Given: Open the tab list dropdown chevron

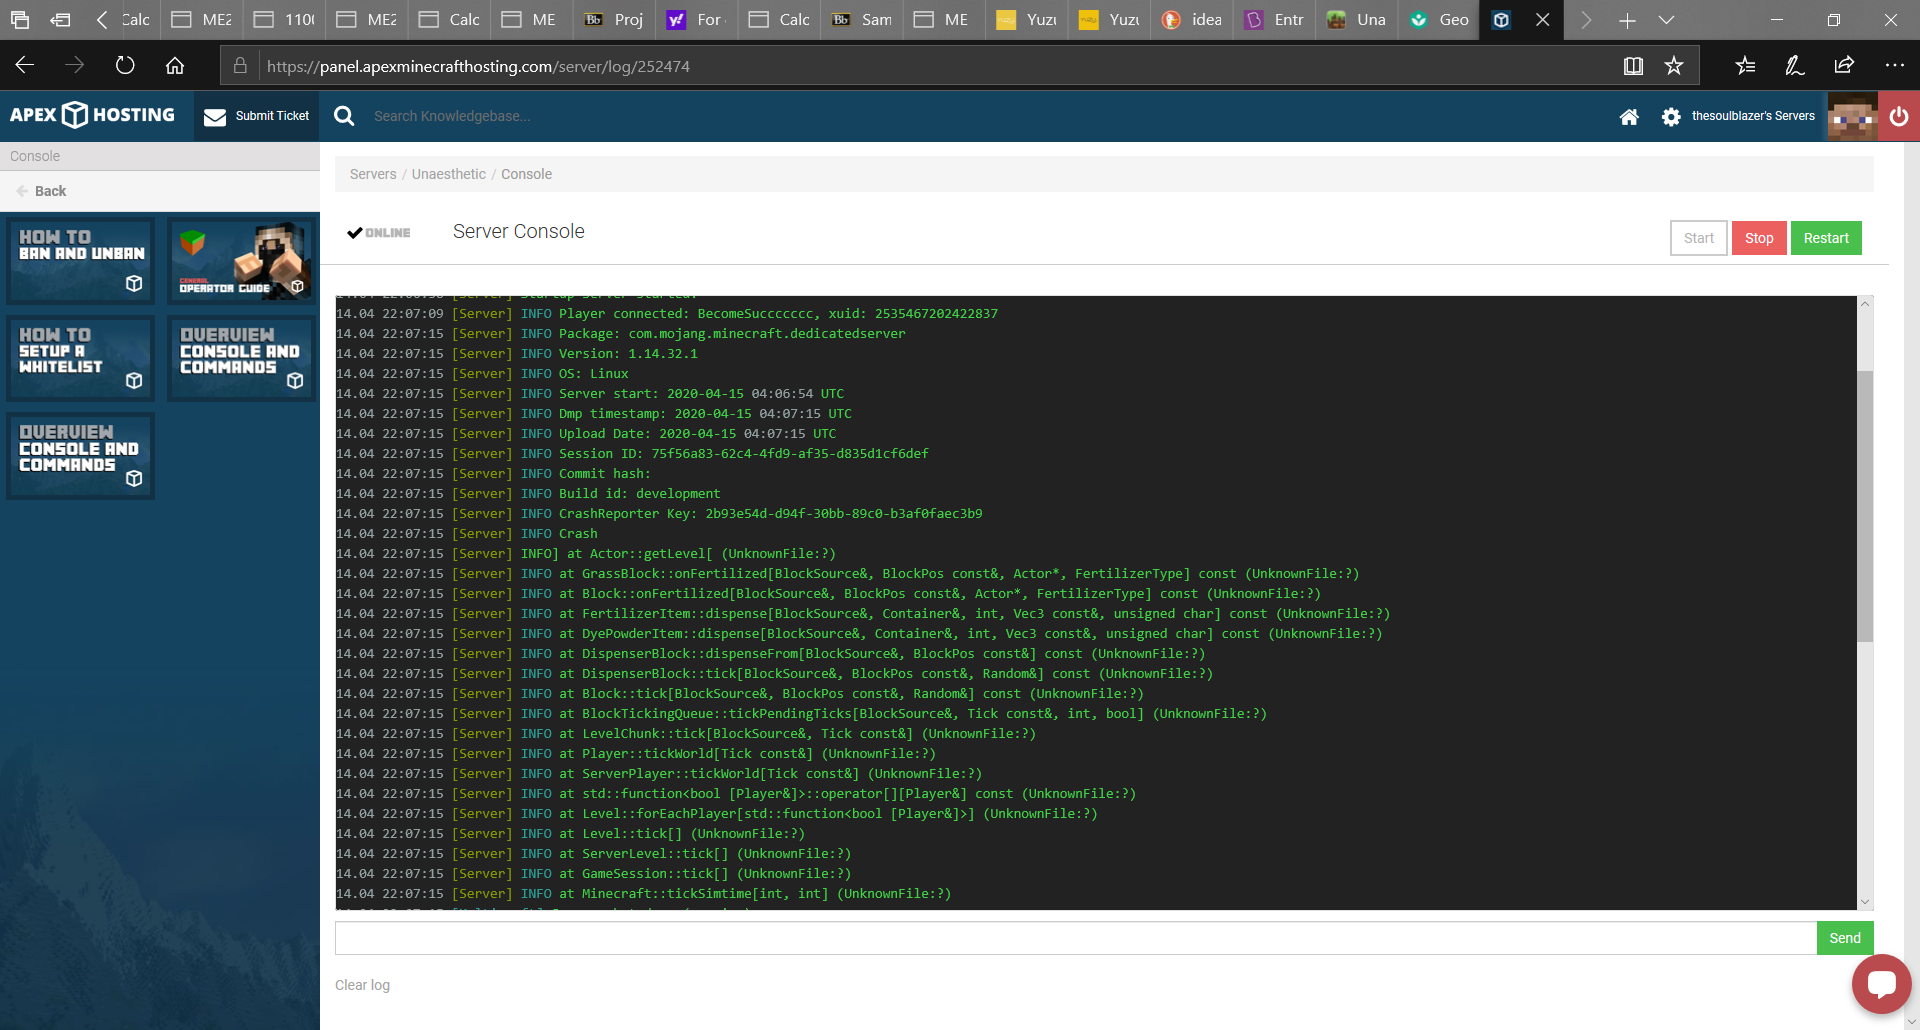Looking at the screenshot, I should [x=1666, y=20].
